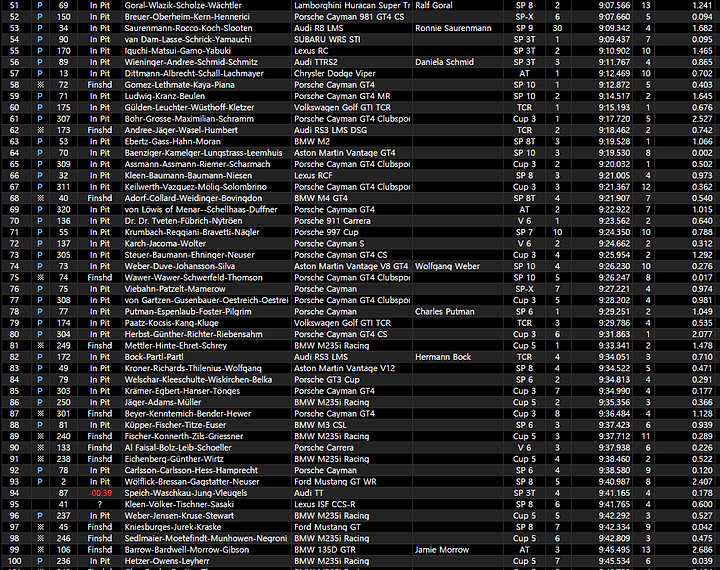Click the checkered flag icon for car 238

click(x=40, y=459)
